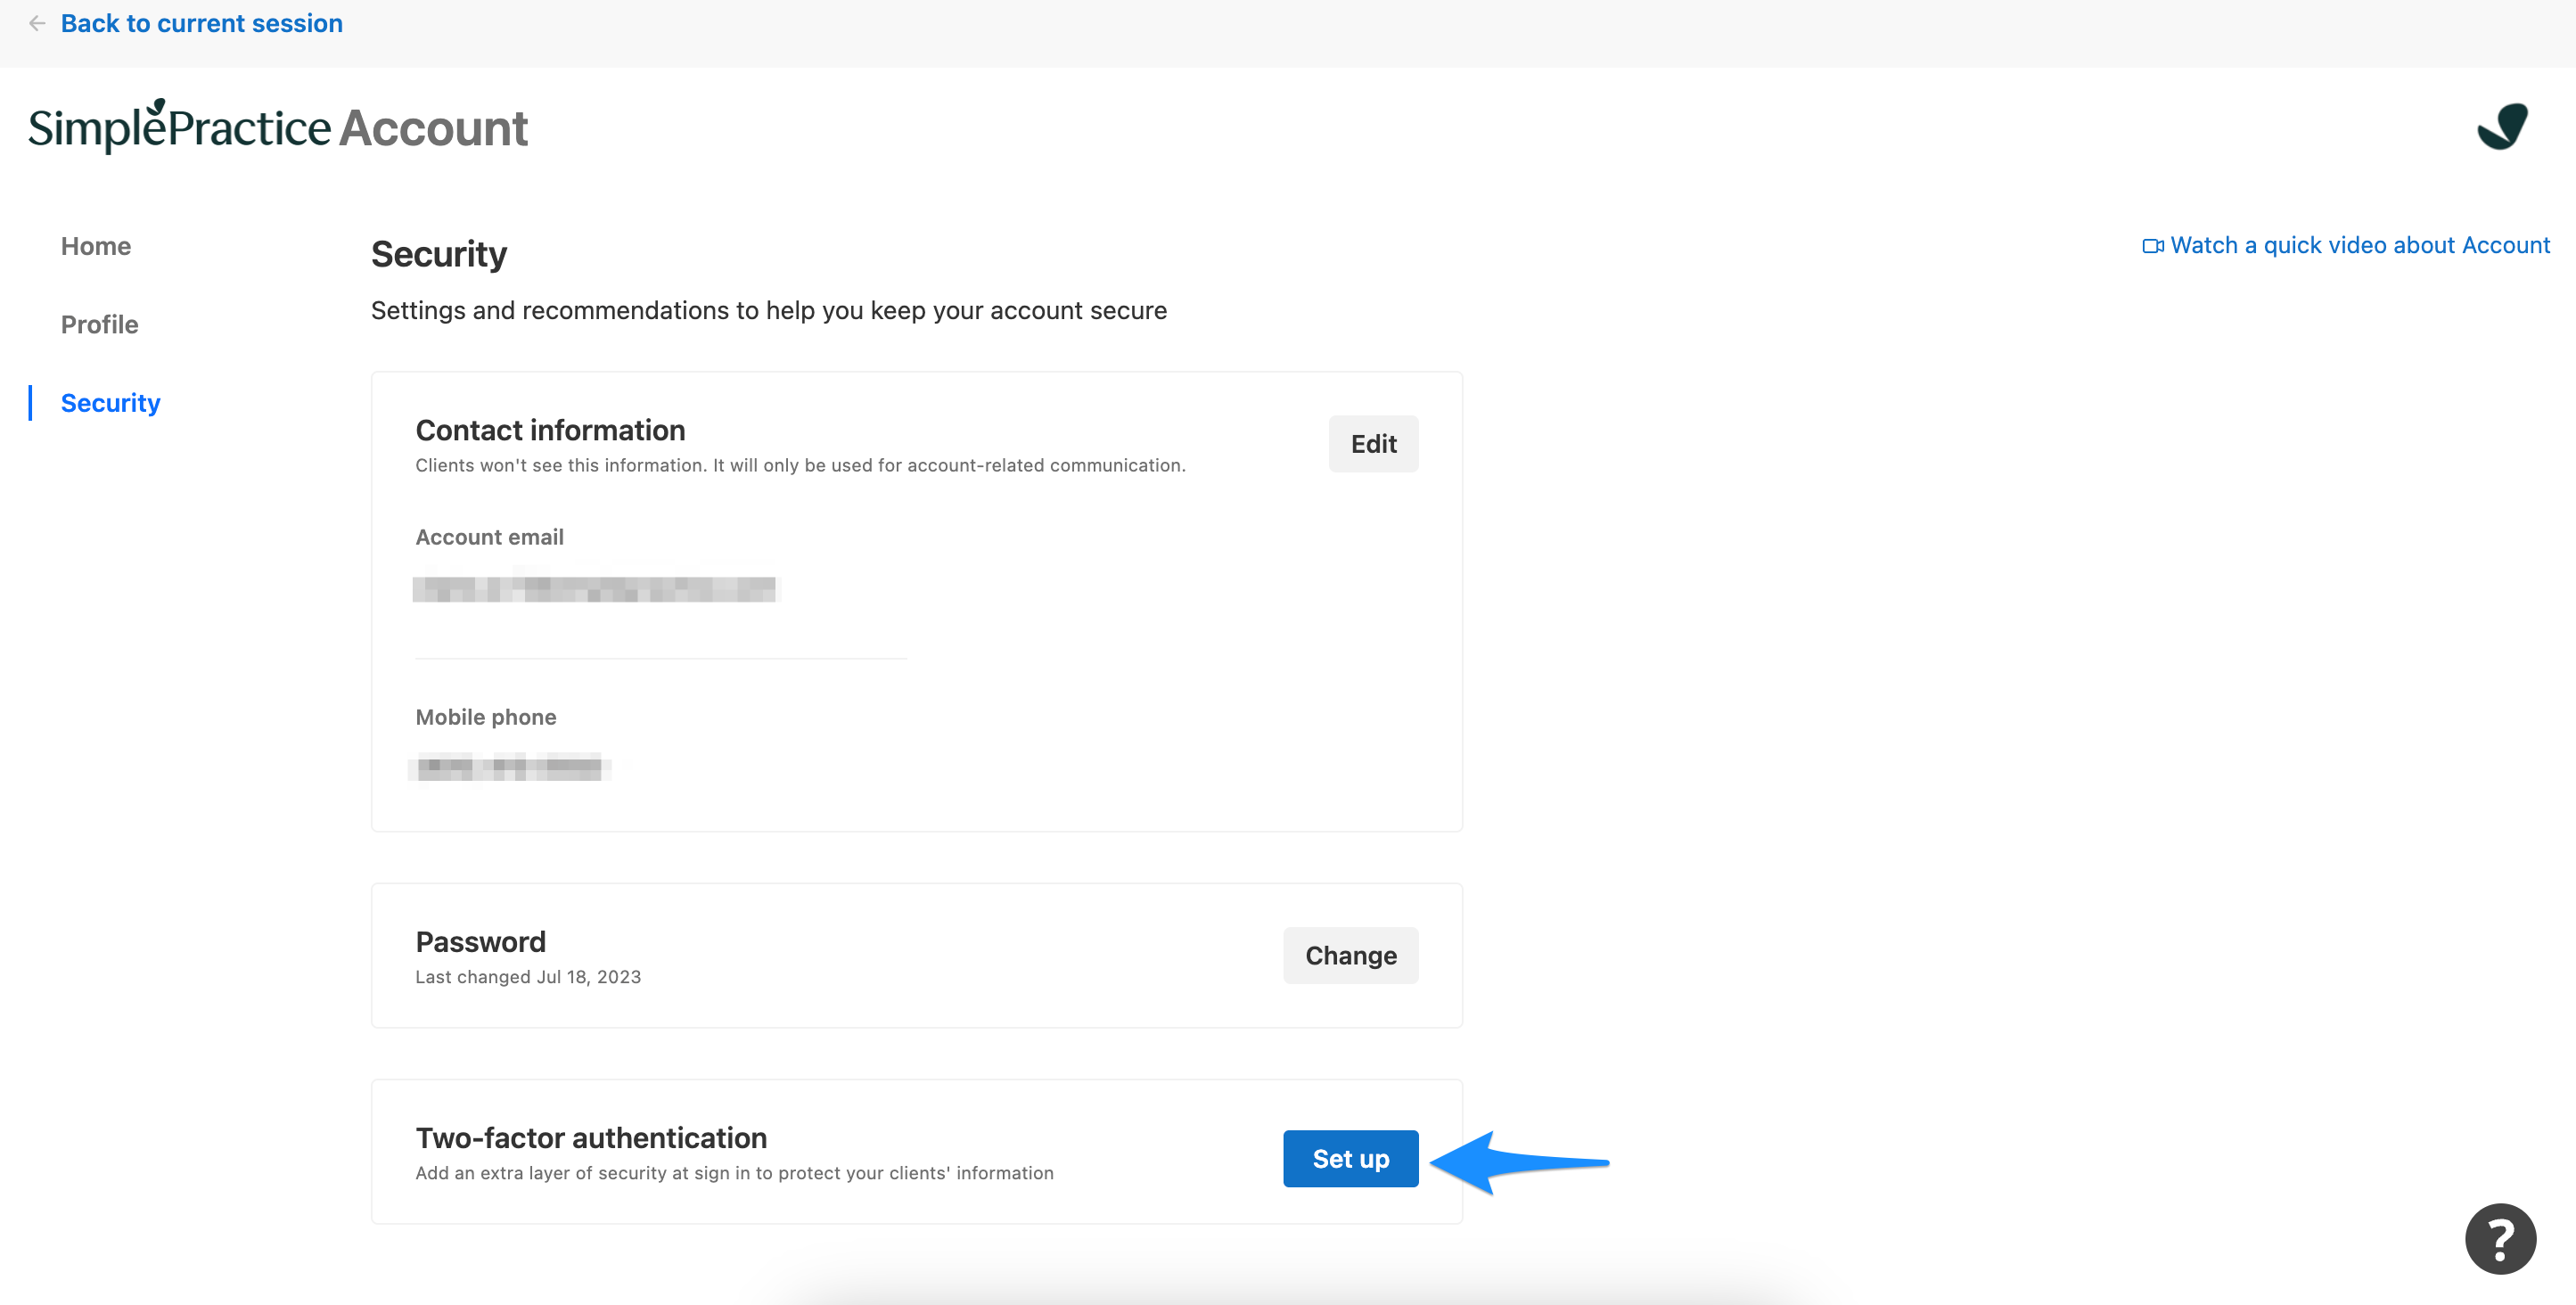Select Security in the sidebar

(110, 402)
